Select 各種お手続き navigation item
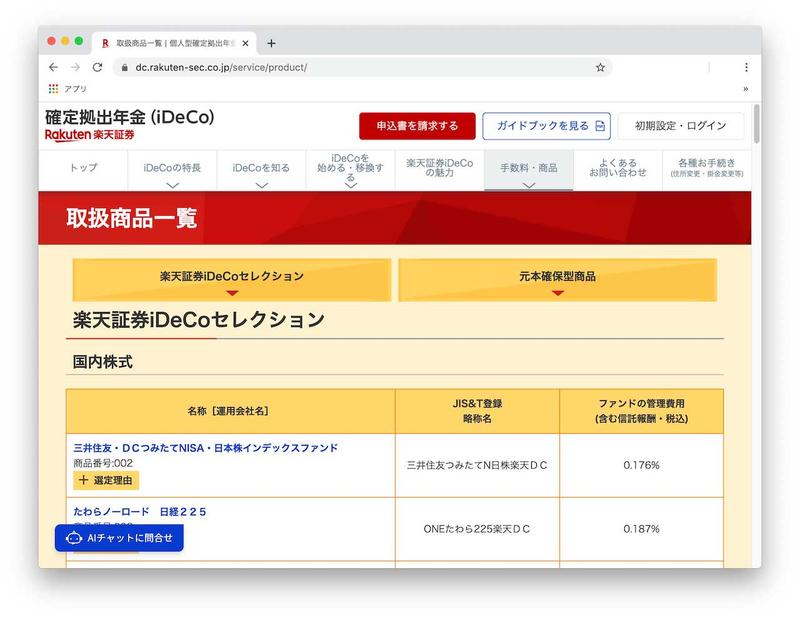 [707, 170]
